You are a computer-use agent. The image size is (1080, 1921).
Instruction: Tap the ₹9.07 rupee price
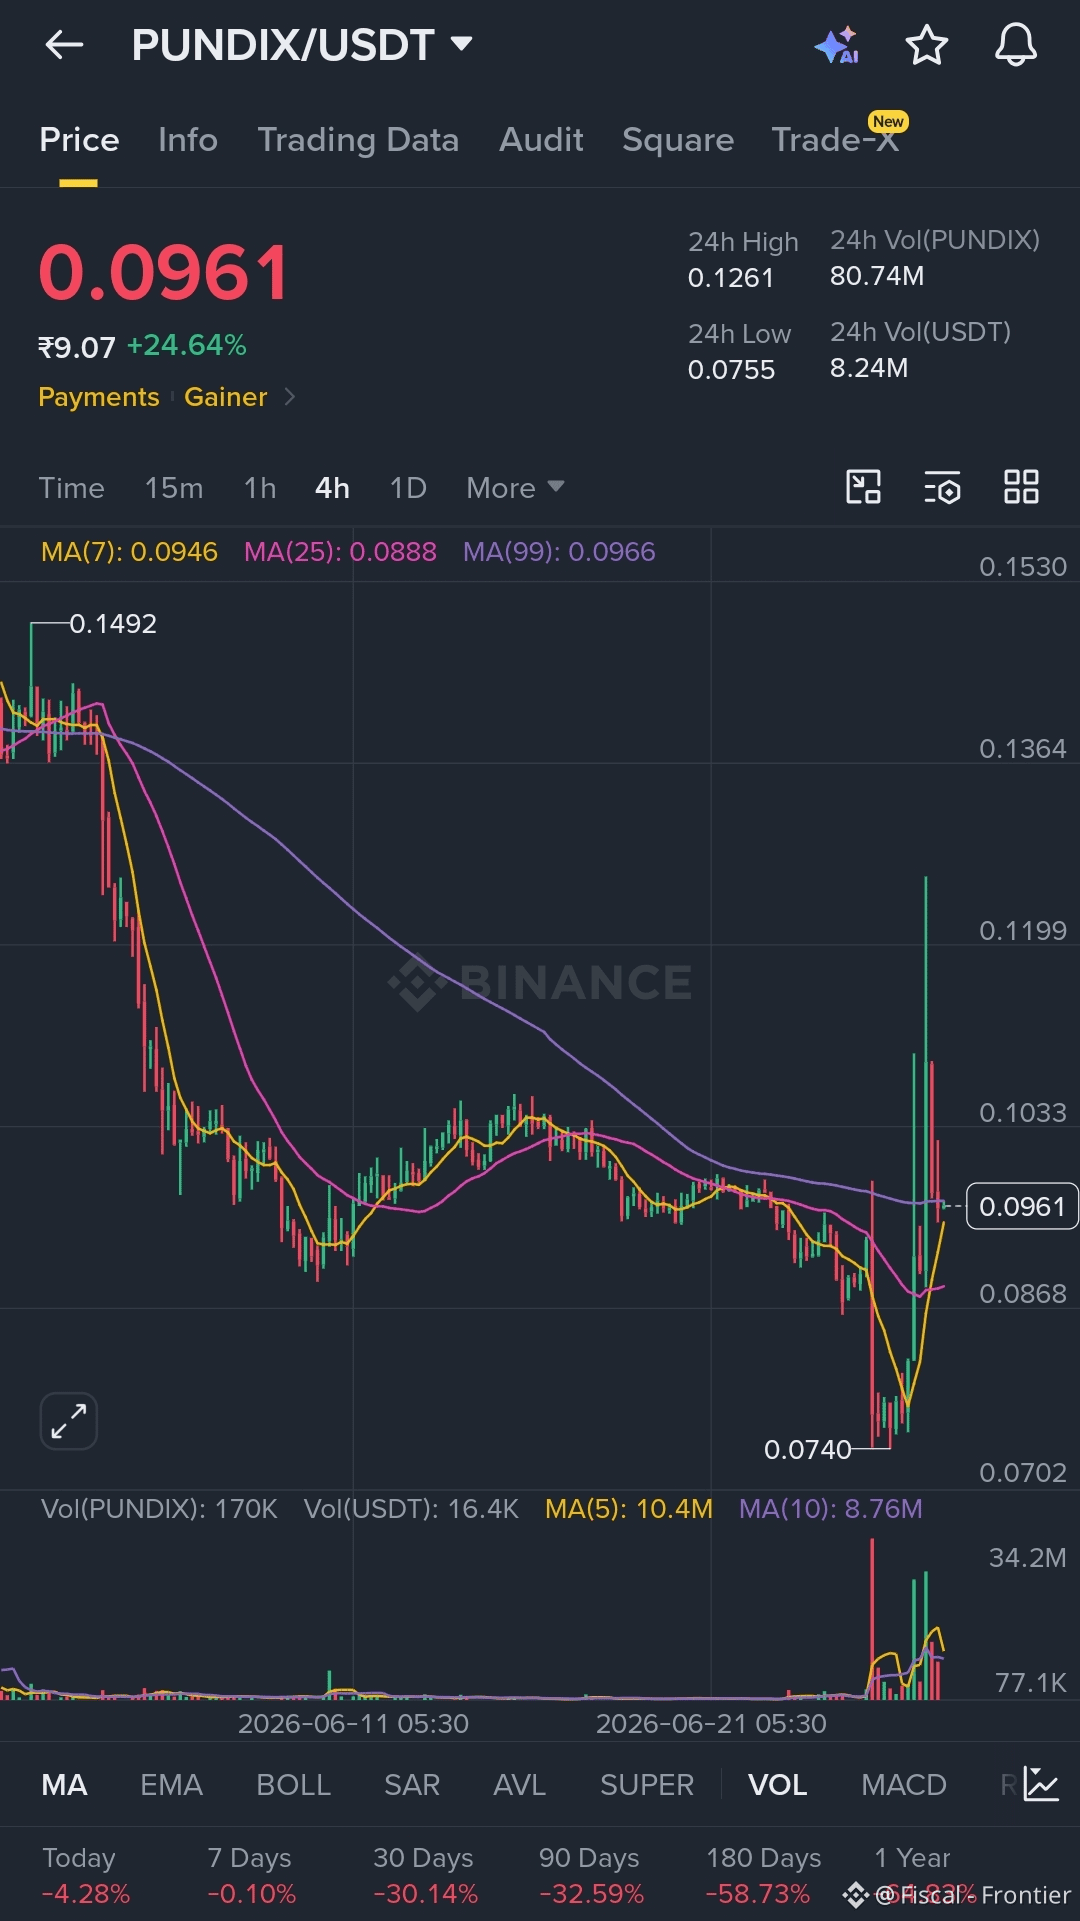[77, 347]
